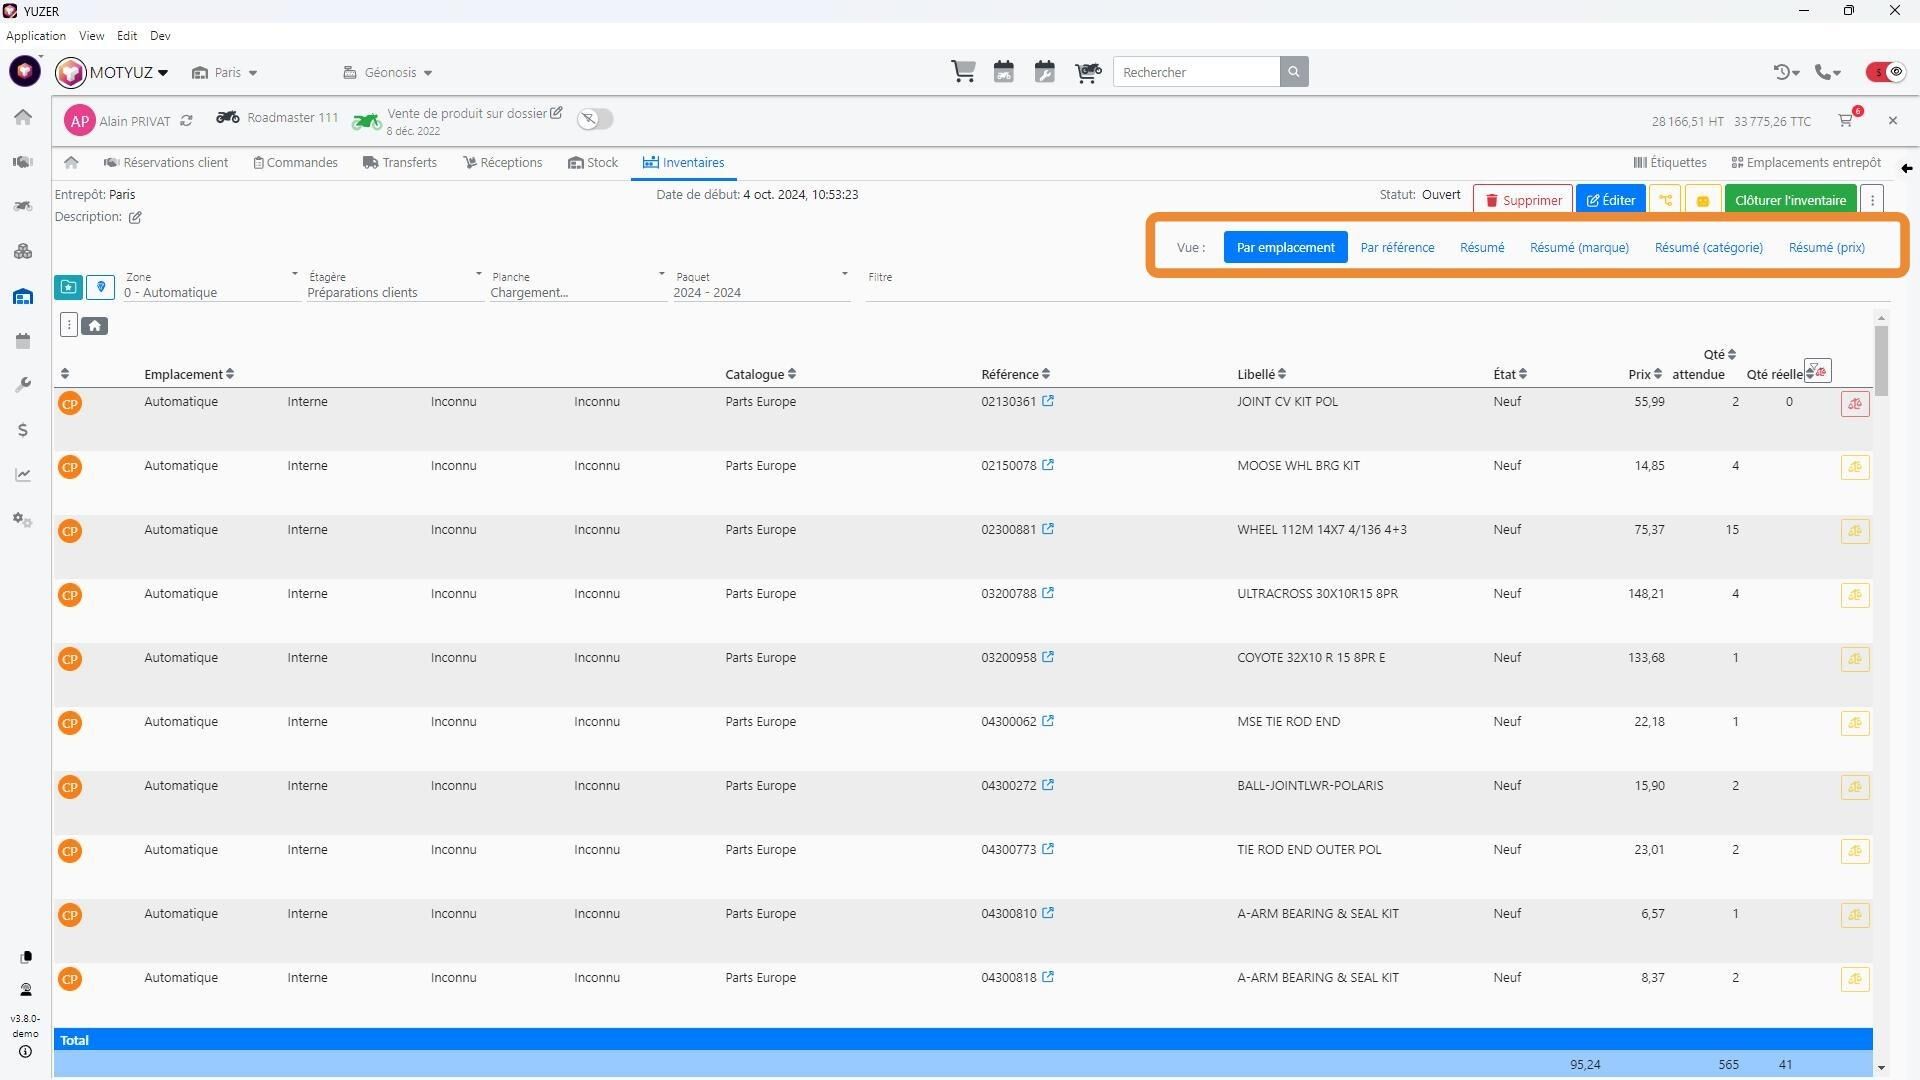
Task: Click the magnifier search button
Action: click(x=1293, y=72)
